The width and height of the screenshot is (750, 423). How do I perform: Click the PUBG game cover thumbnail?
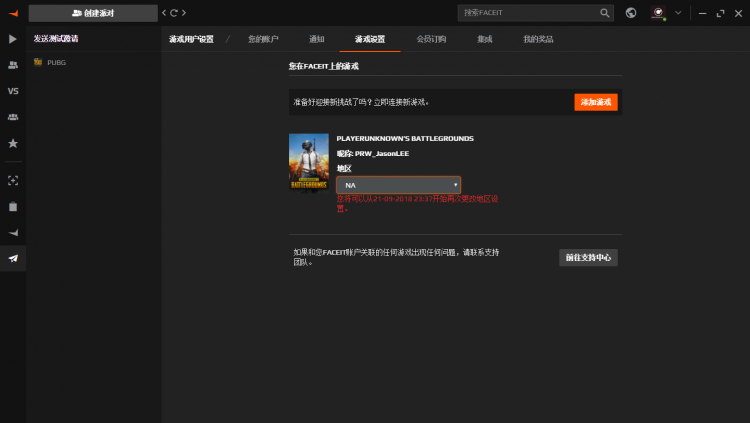(x=309, y=163)
